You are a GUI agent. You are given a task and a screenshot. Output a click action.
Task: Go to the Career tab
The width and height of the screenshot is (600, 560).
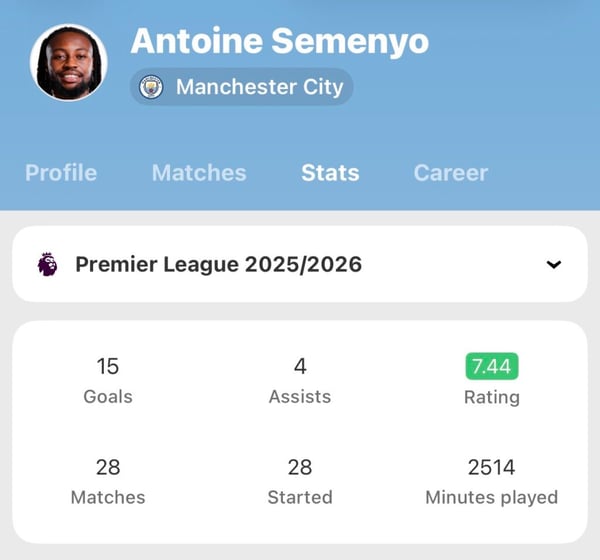click(451, 173)
